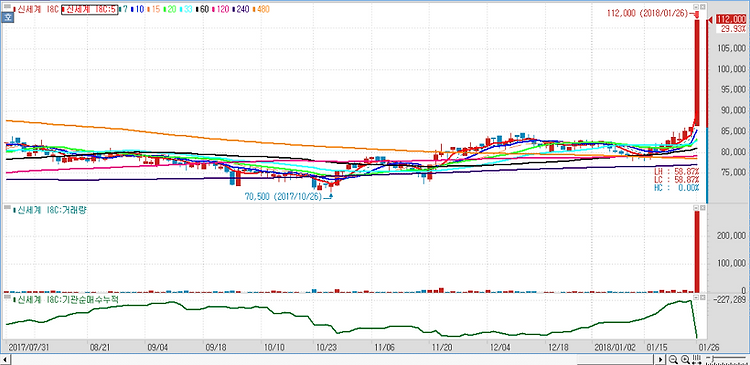Screen dimensions: 750x365
Task: Click the 60-day moving average legend
Action: [x=202, y=9]
